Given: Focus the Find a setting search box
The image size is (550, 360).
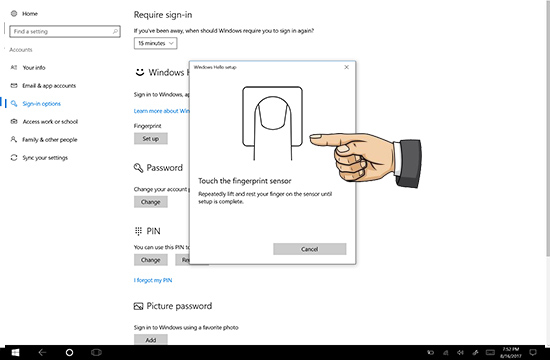Looking at the screenshot, I should point(65,32).
